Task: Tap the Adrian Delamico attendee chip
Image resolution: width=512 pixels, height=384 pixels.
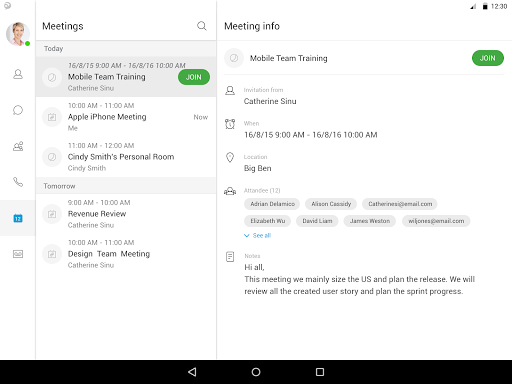Action: tap(272, 204)
